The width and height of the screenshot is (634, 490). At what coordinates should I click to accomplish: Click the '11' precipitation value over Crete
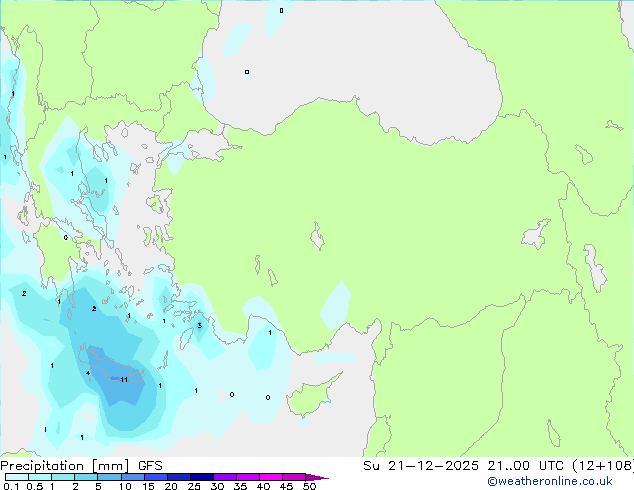coord(124,380)
